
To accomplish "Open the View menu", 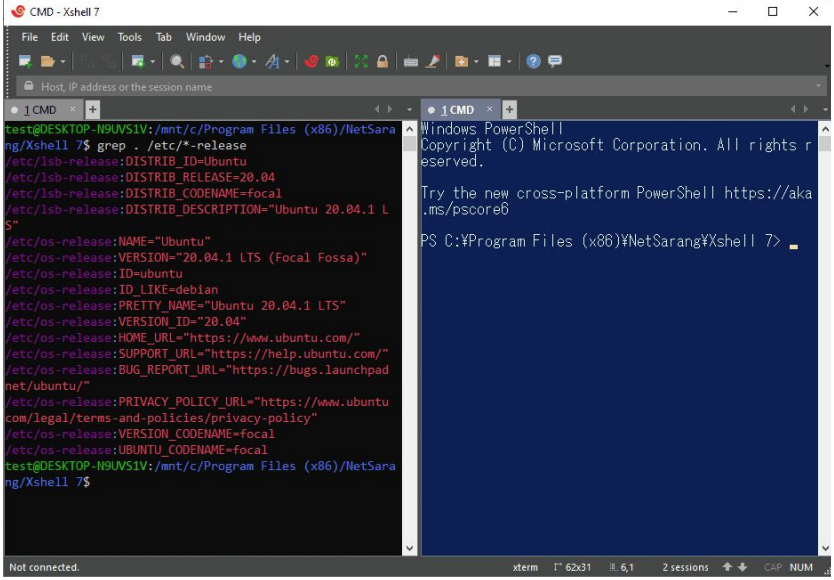I will 93,37.
